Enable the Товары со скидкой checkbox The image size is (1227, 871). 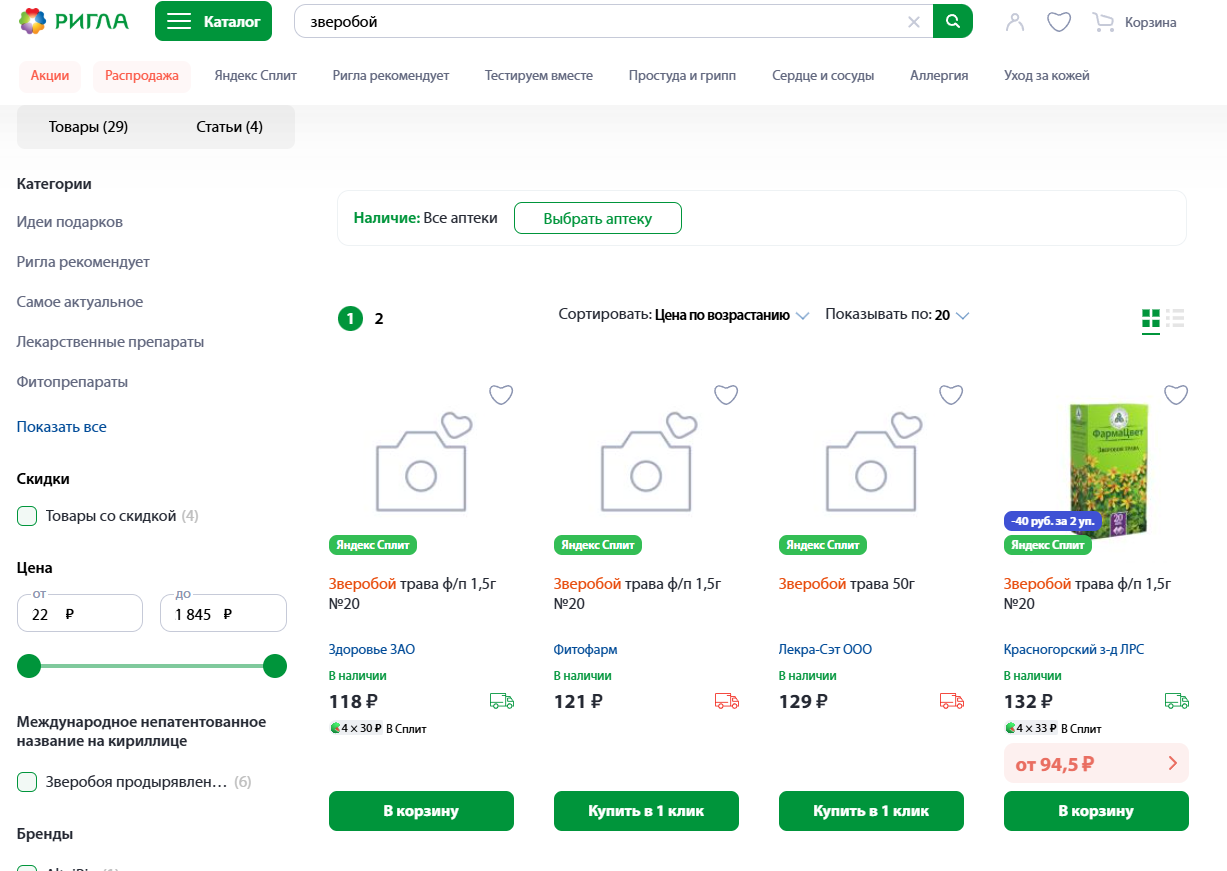click(x=28, y=516)
